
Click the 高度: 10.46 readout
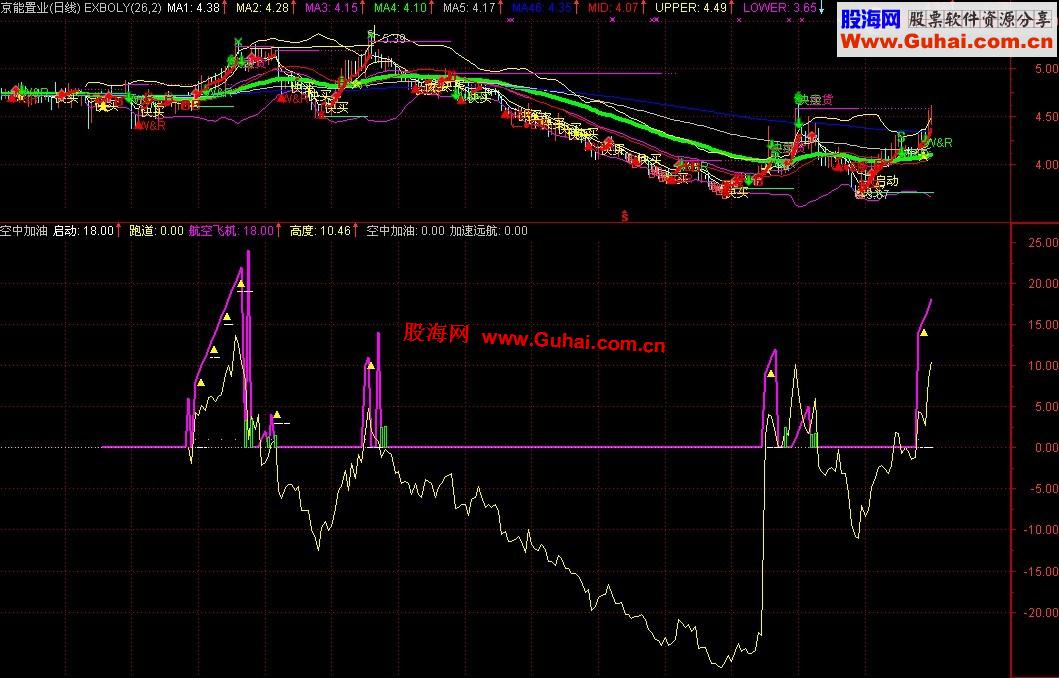(320, 231)
